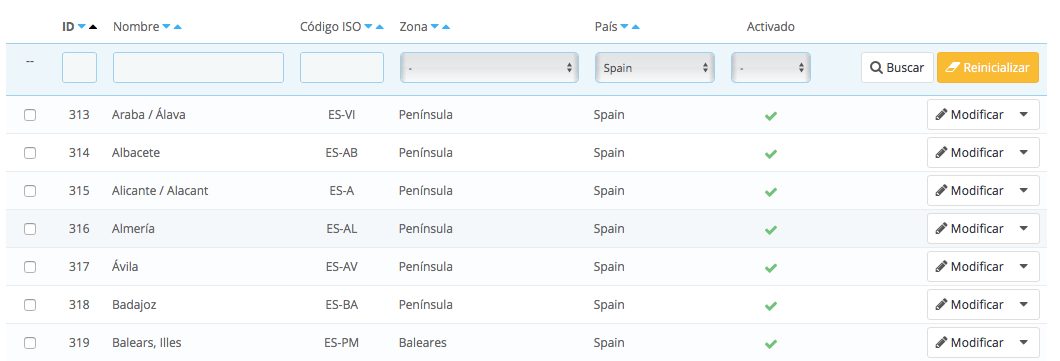This screenshot has height=361, width=1060.
Task: Select checkbox for Almería row
Action: pyautogui.click(x=30, y=228)
